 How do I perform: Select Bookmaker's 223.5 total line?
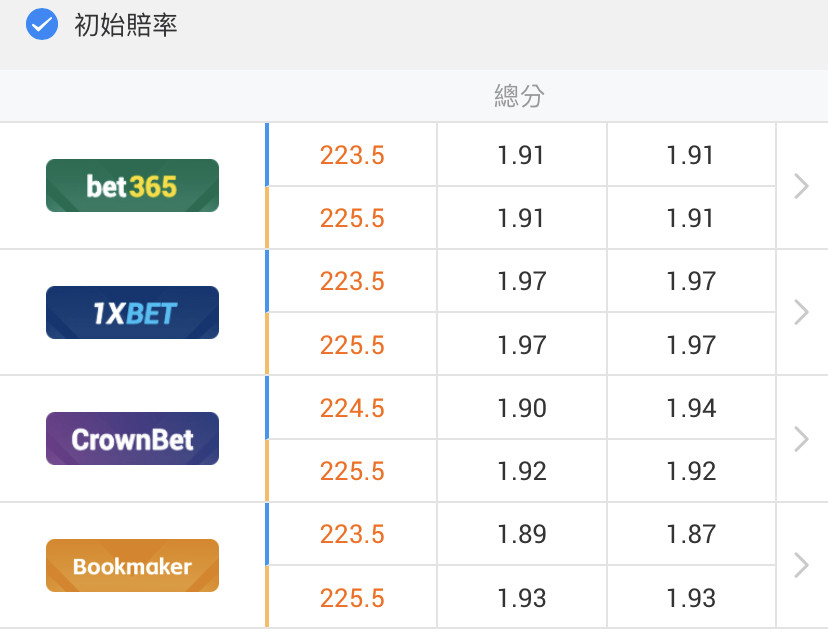click(352, 534)
